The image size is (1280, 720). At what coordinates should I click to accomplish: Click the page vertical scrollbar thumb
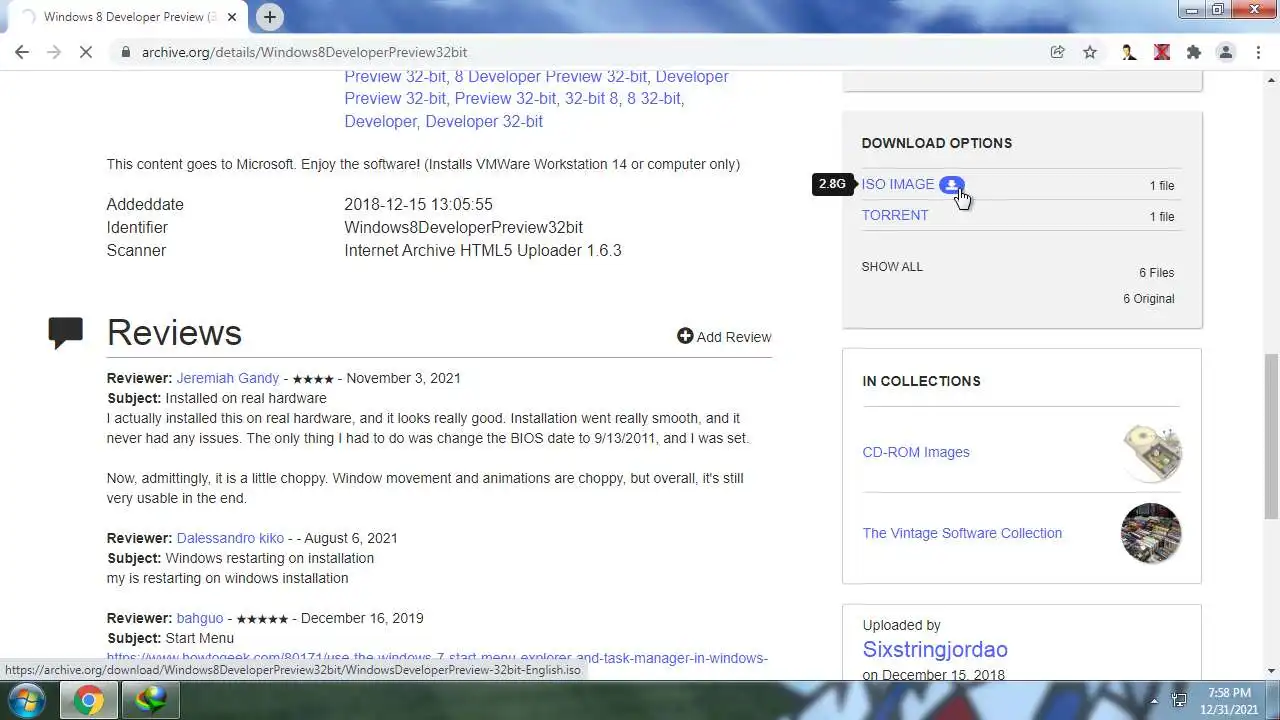point(1271,435)
